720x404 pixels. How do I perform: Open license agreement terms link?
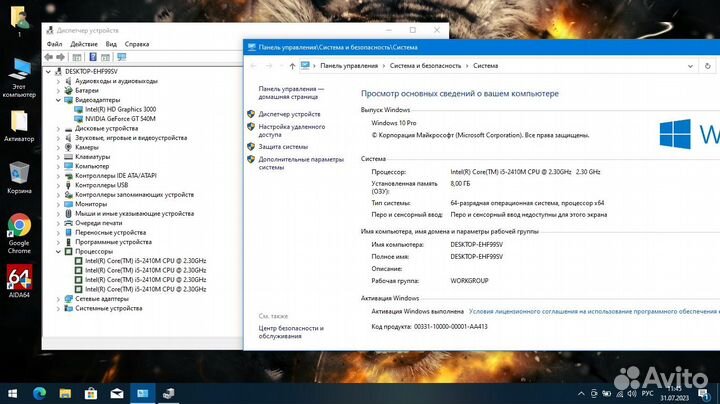pyautogui.click(x=594, y=311)
